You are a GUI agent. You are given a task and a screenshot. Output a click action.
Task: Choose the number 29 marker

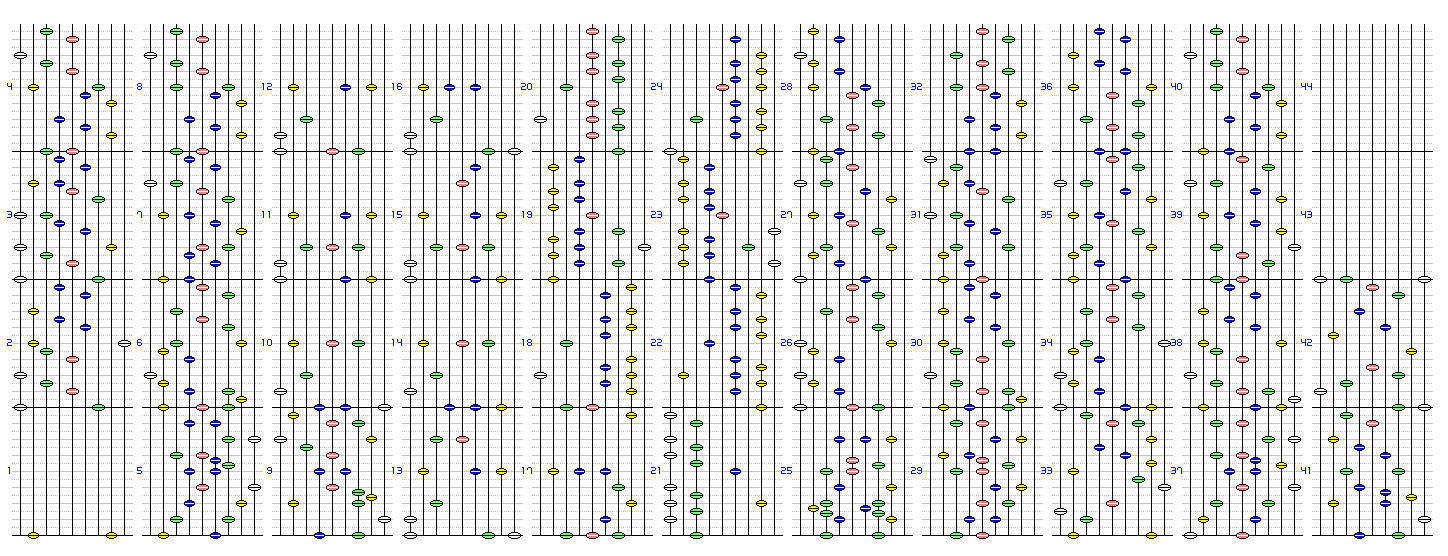coord(916,471)
